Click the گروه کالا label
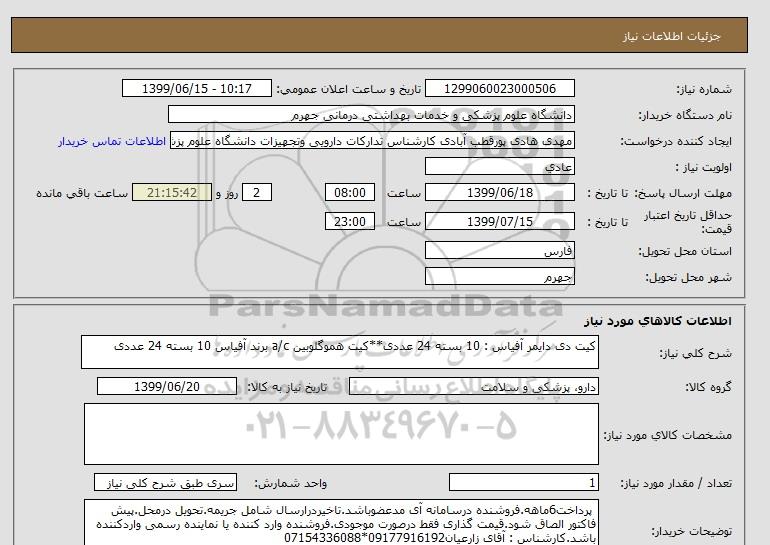The width and height of the screenshot is (770, 545). (x=709, y=387)
